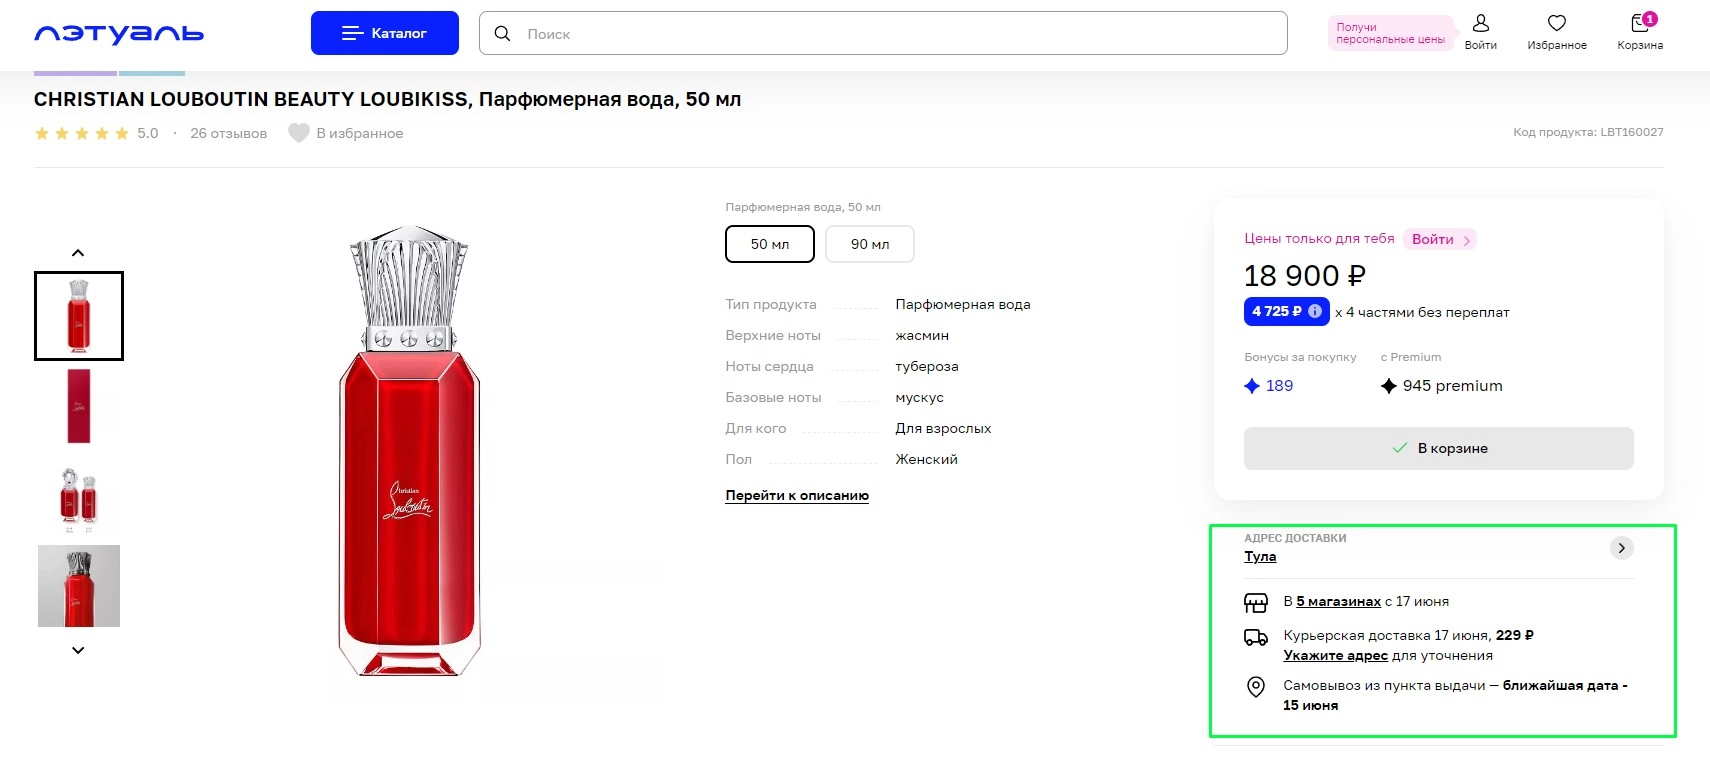The image size is (1710, 770).
Task: Click the search magnifier icon
Action: click(503, 33)
